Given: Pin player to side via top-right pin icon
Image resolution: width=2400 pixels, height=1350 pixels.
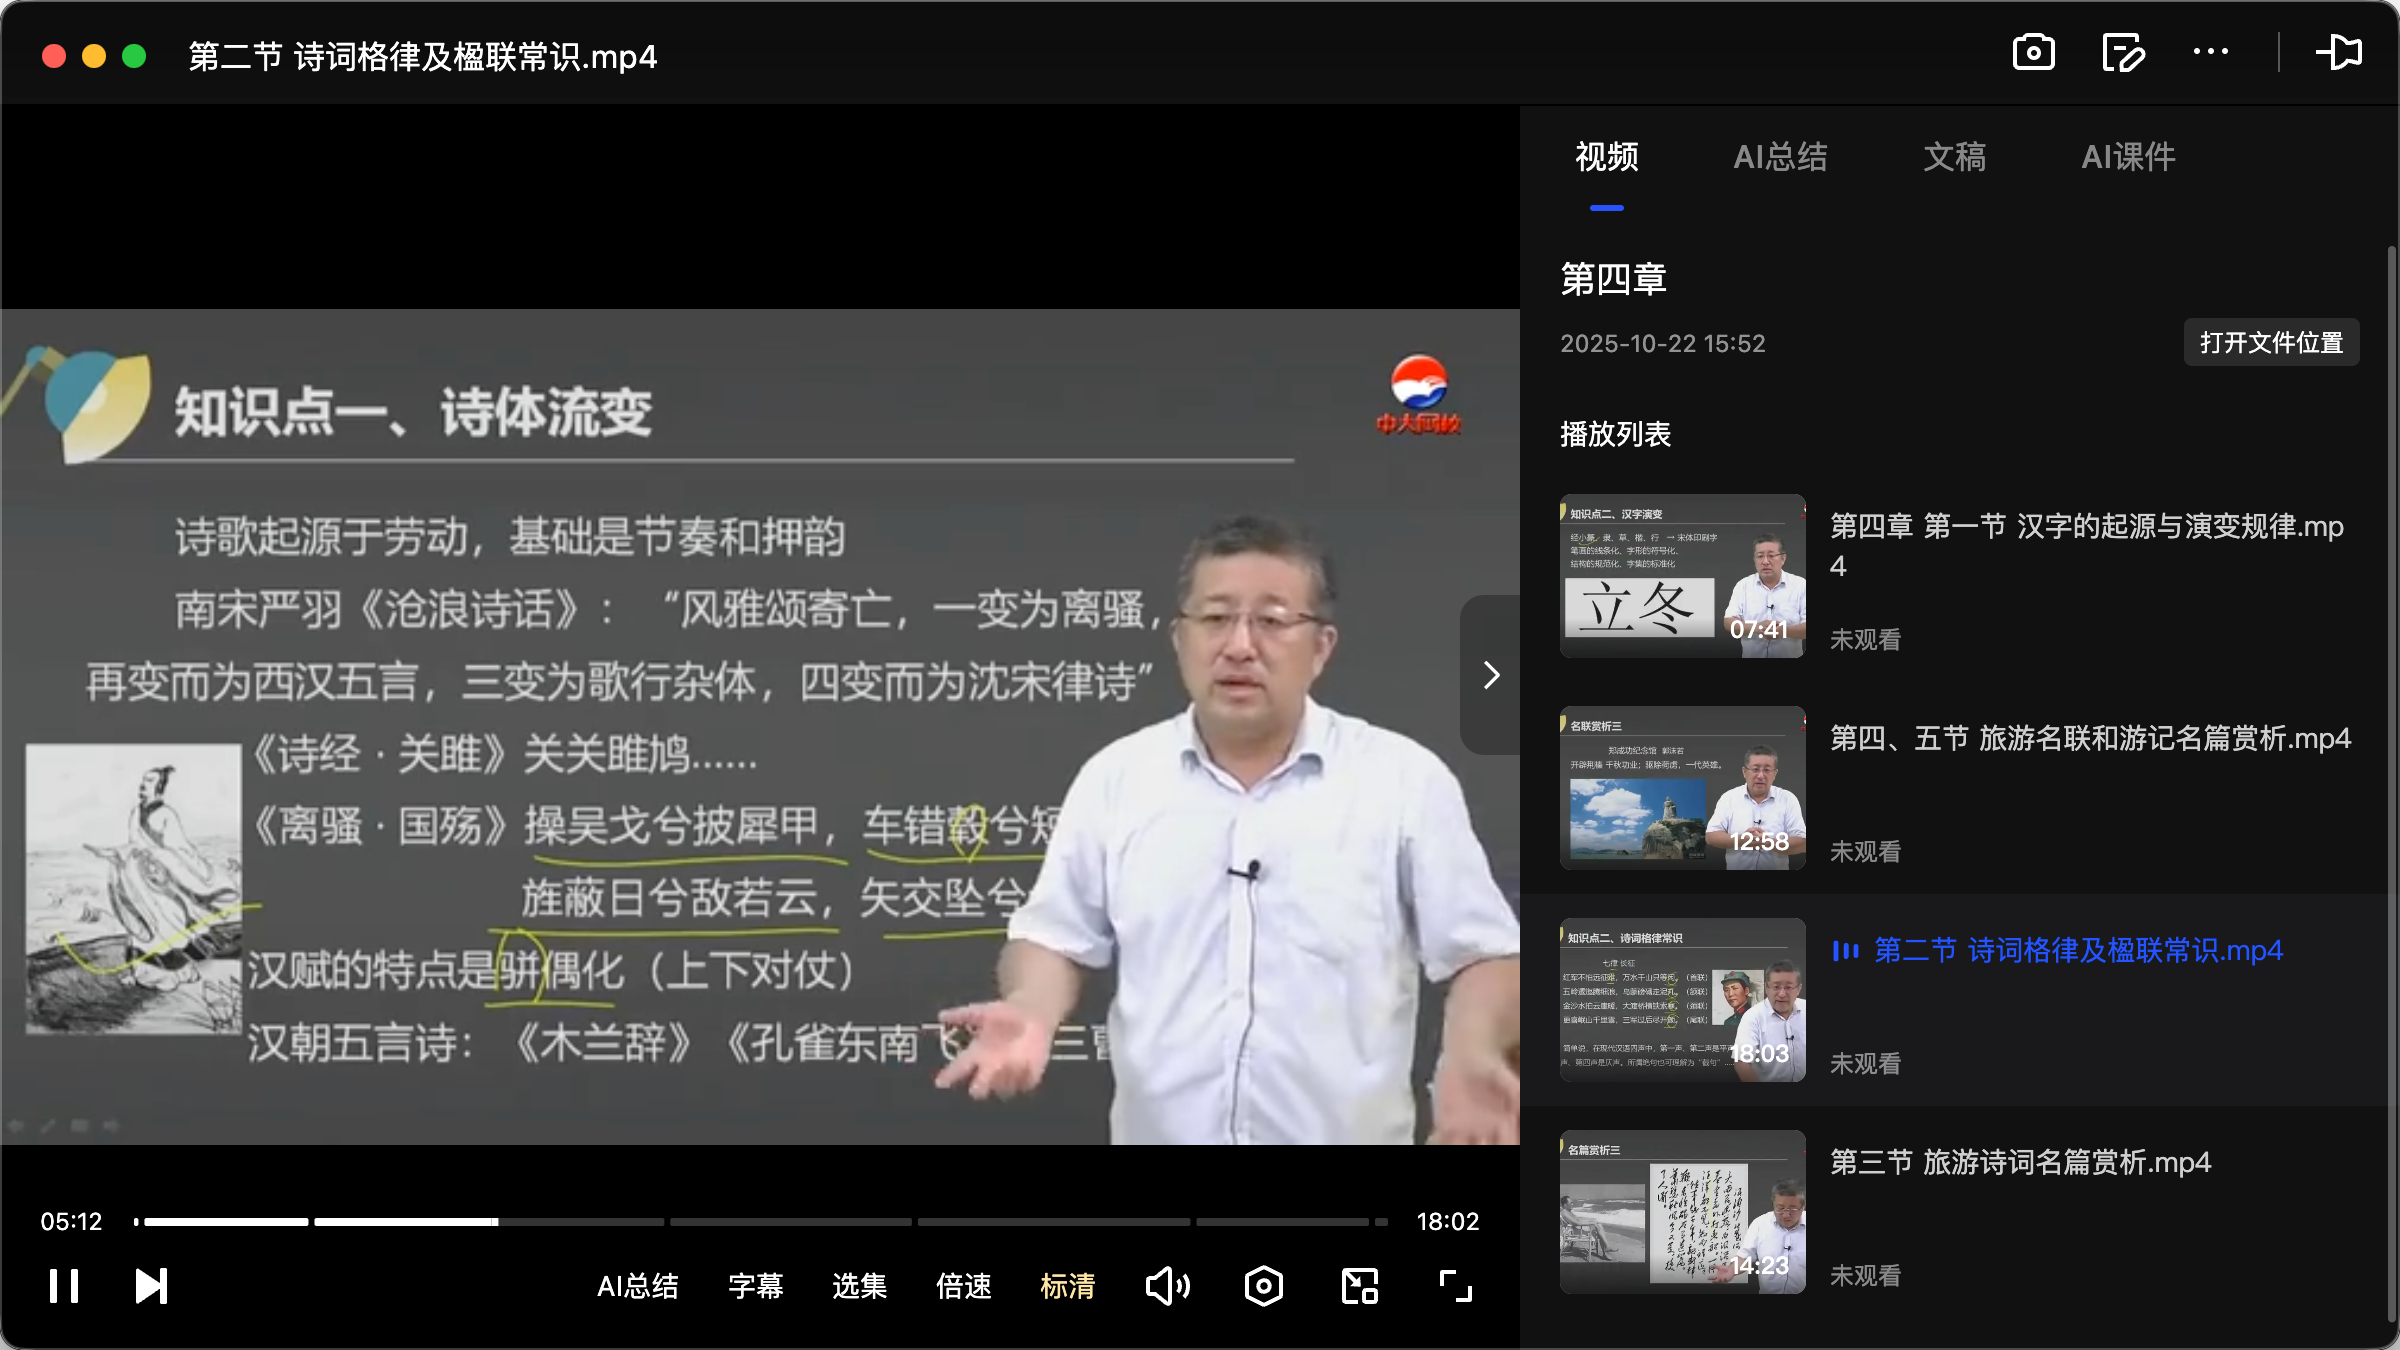Looking at the screenshot, I should (x=2341, y=53).
